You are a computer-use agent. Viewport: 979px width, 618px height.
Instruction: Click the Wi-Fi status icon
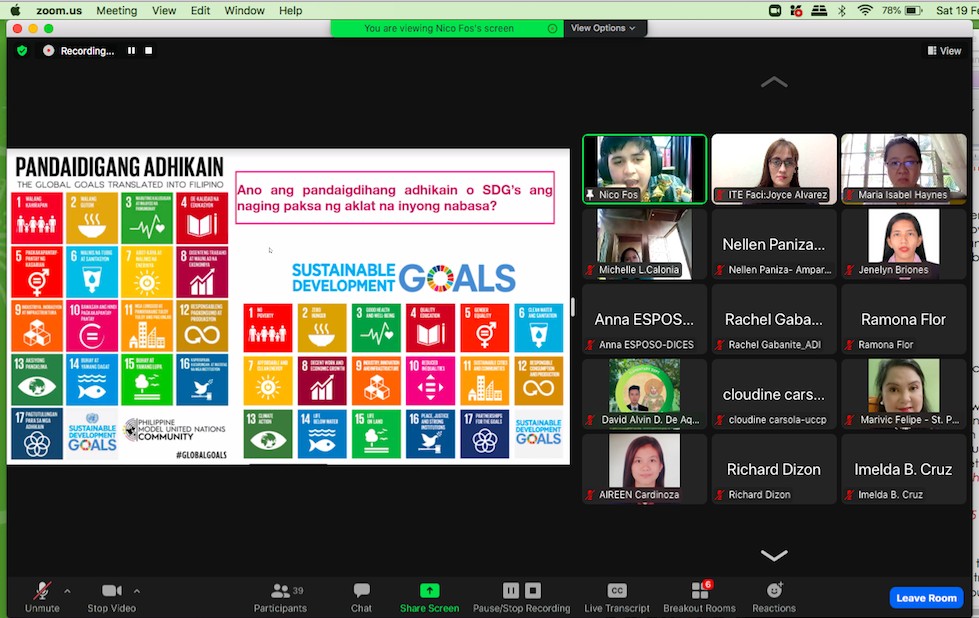(865, 10)
